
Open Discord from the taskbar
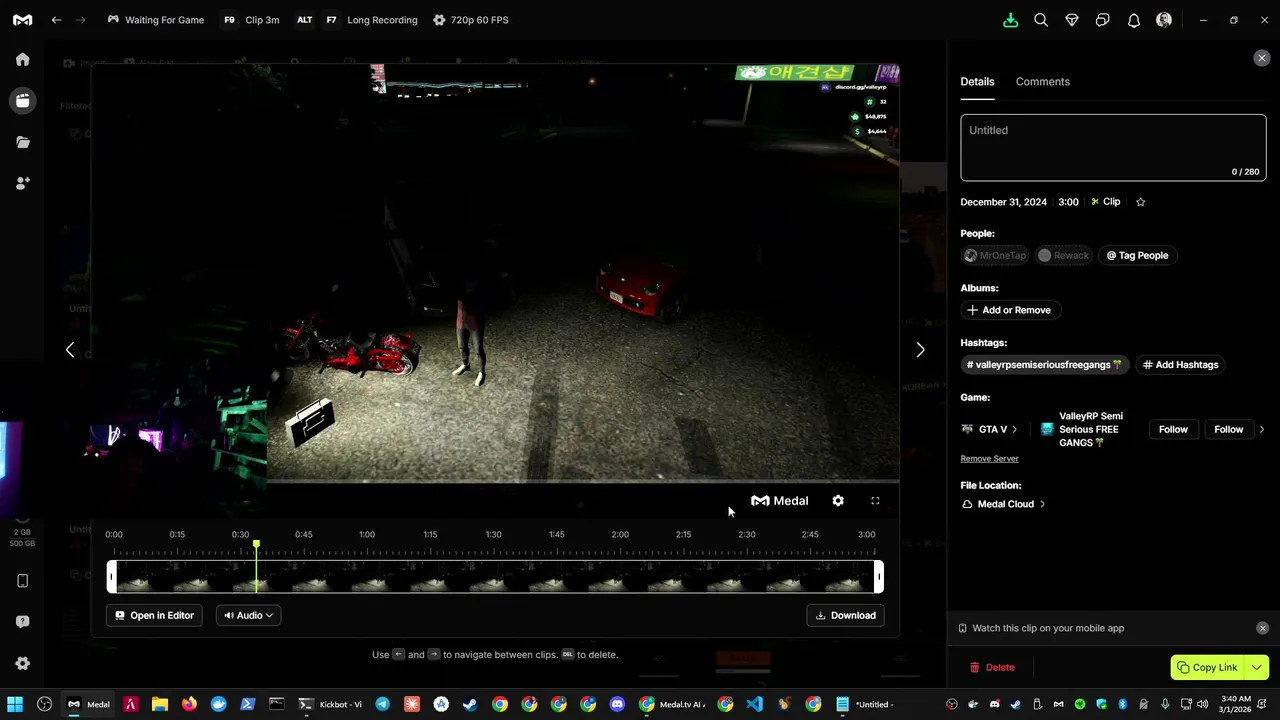617,704
